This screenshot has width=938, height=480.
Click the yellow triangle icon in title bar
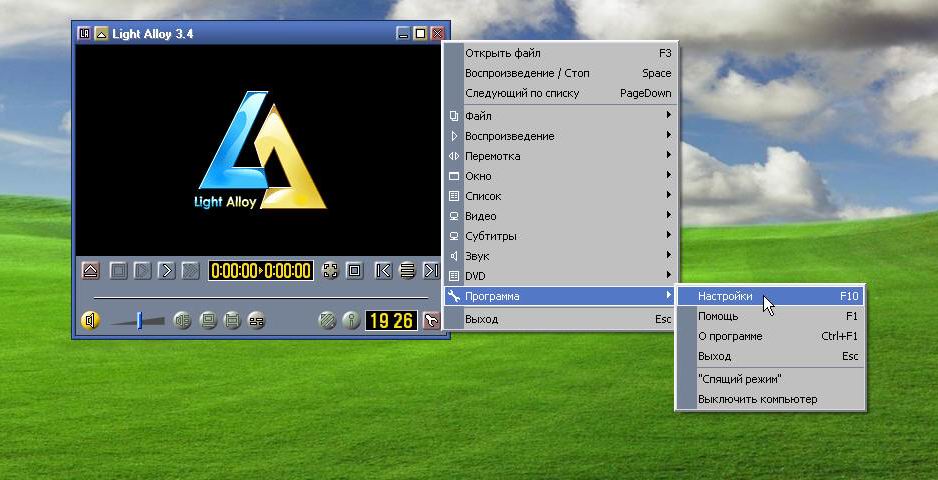tap(101, 34)
